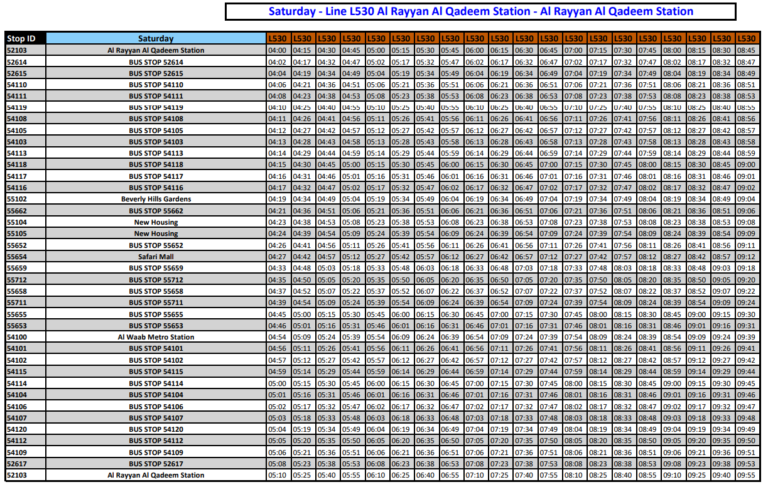Select the Beverly Hills Gardens stop name
Screen dimensions: 768x487
point(156,198)
